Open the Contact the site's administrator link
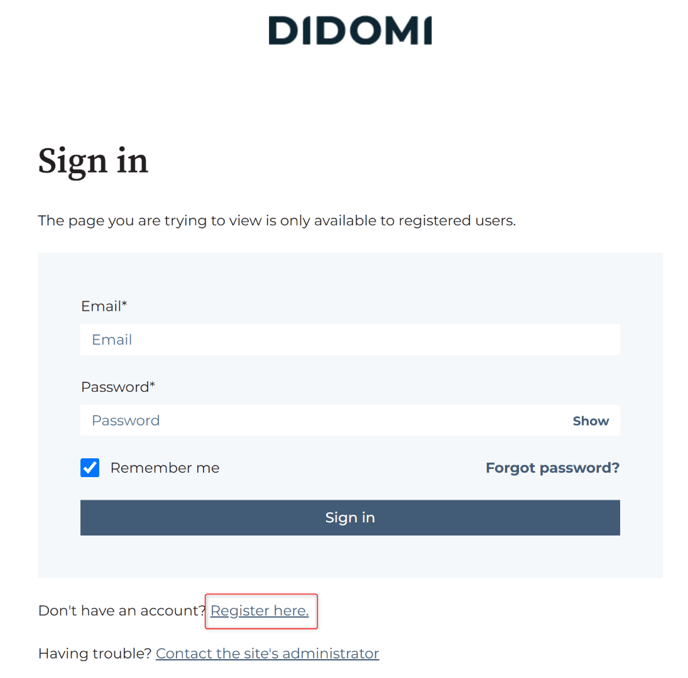 click(x=267, y=653)
